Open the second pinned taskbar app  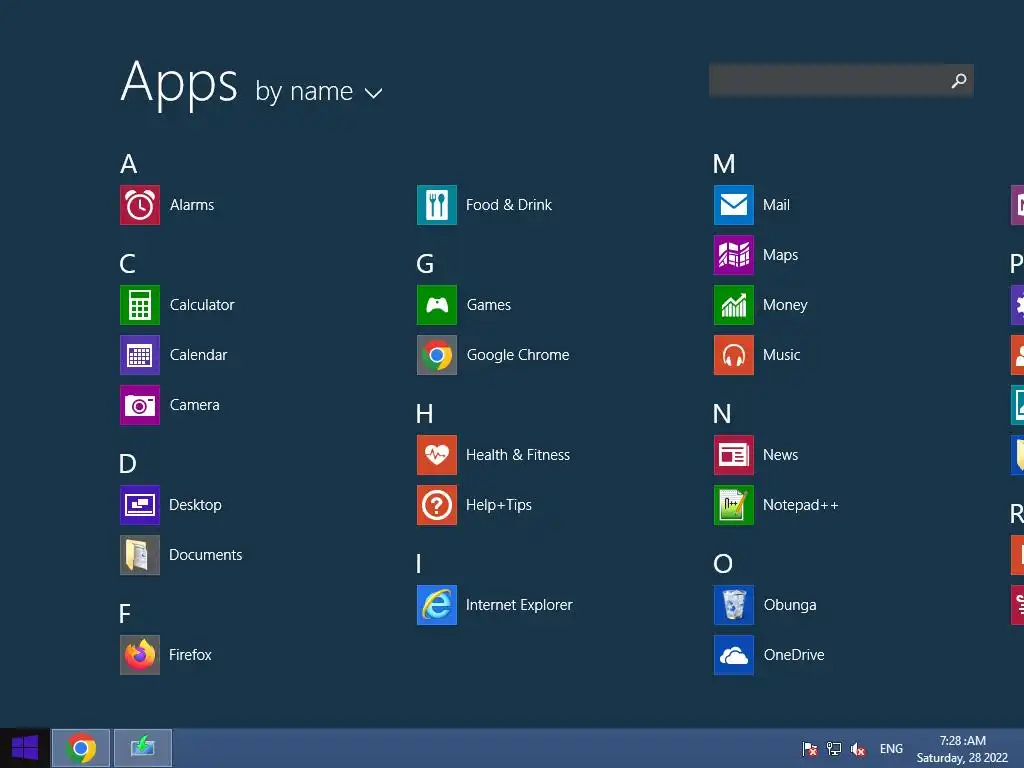143,748
